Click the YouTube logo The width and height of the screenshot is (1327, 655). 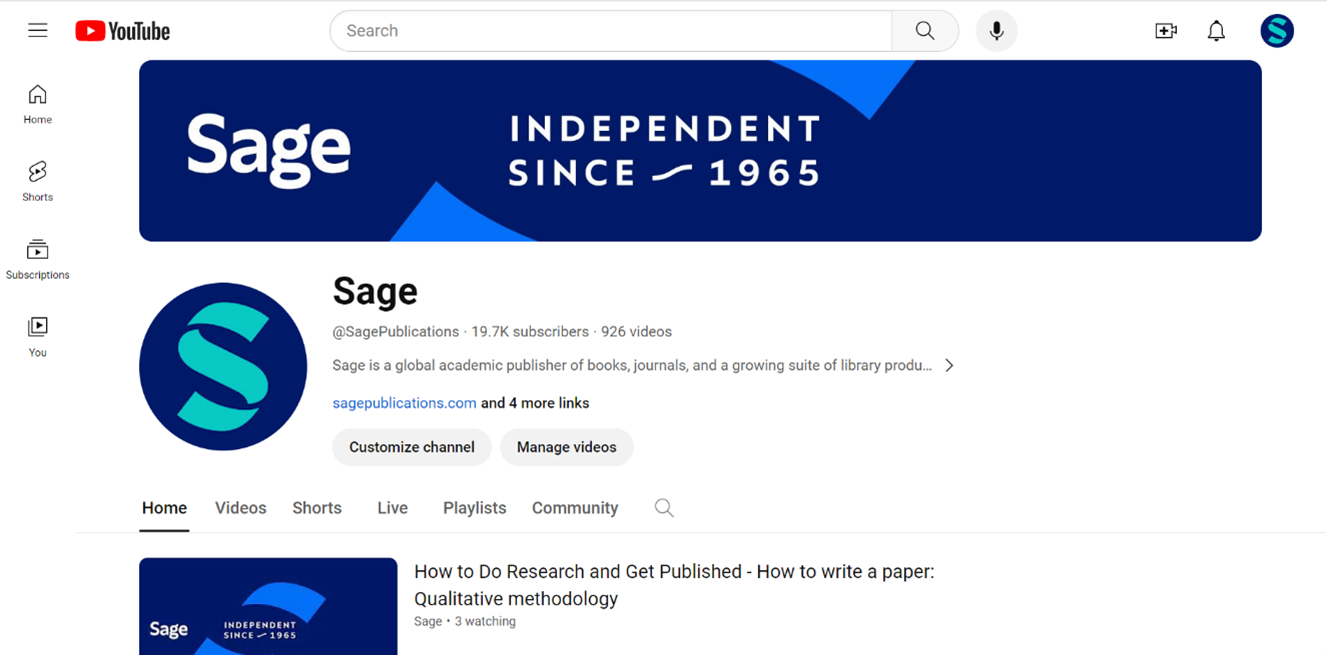(x=123, y=31)
